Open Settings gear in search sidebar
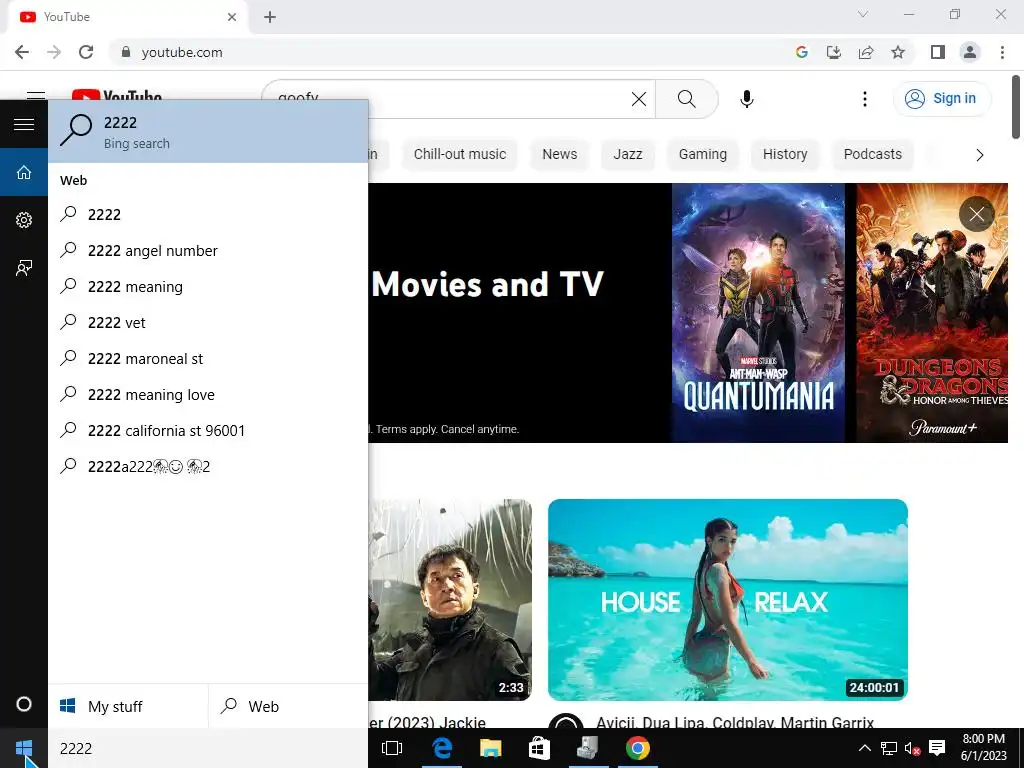 point(24,220)
